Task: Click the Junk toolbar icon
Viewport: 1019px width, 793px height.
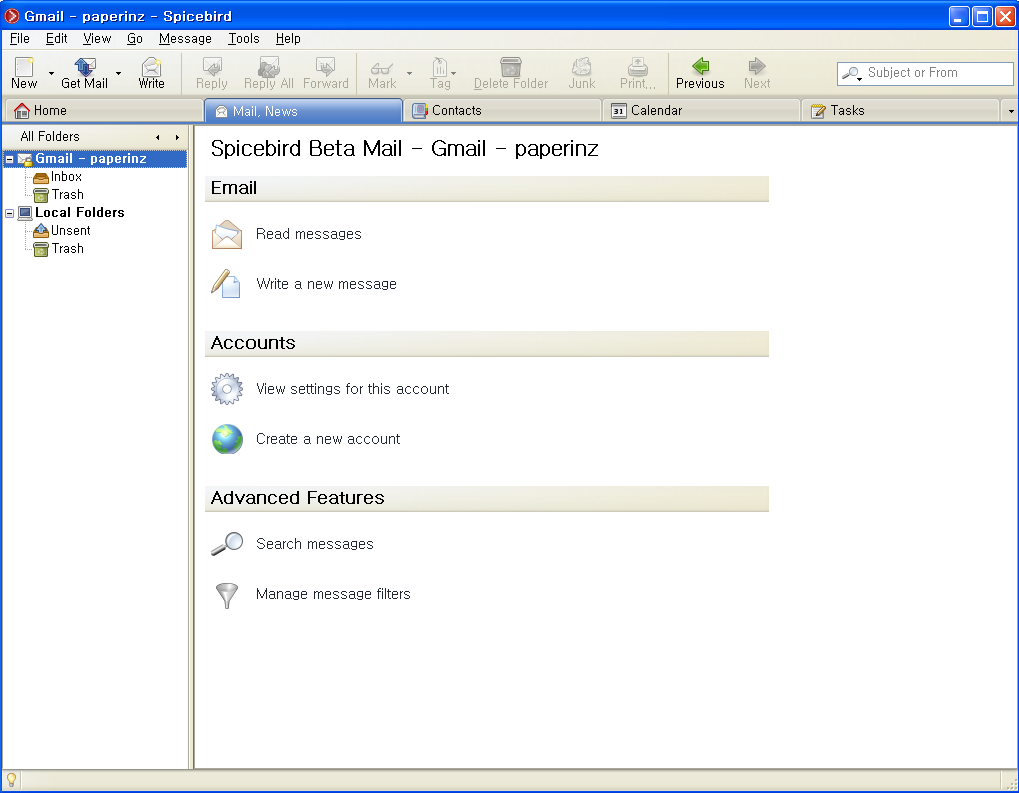Action: (581, 66)
